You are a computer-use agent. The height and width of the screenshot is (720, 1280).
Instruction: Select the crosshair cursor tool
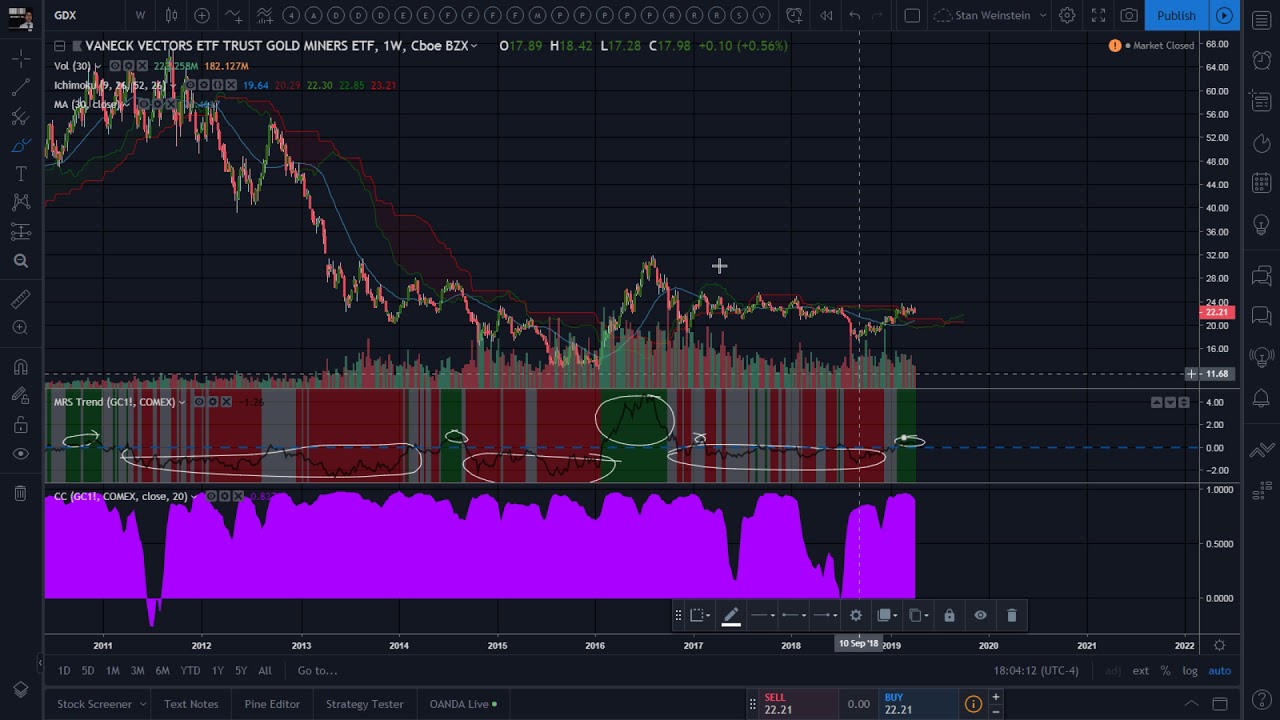[x=20, y=60]
